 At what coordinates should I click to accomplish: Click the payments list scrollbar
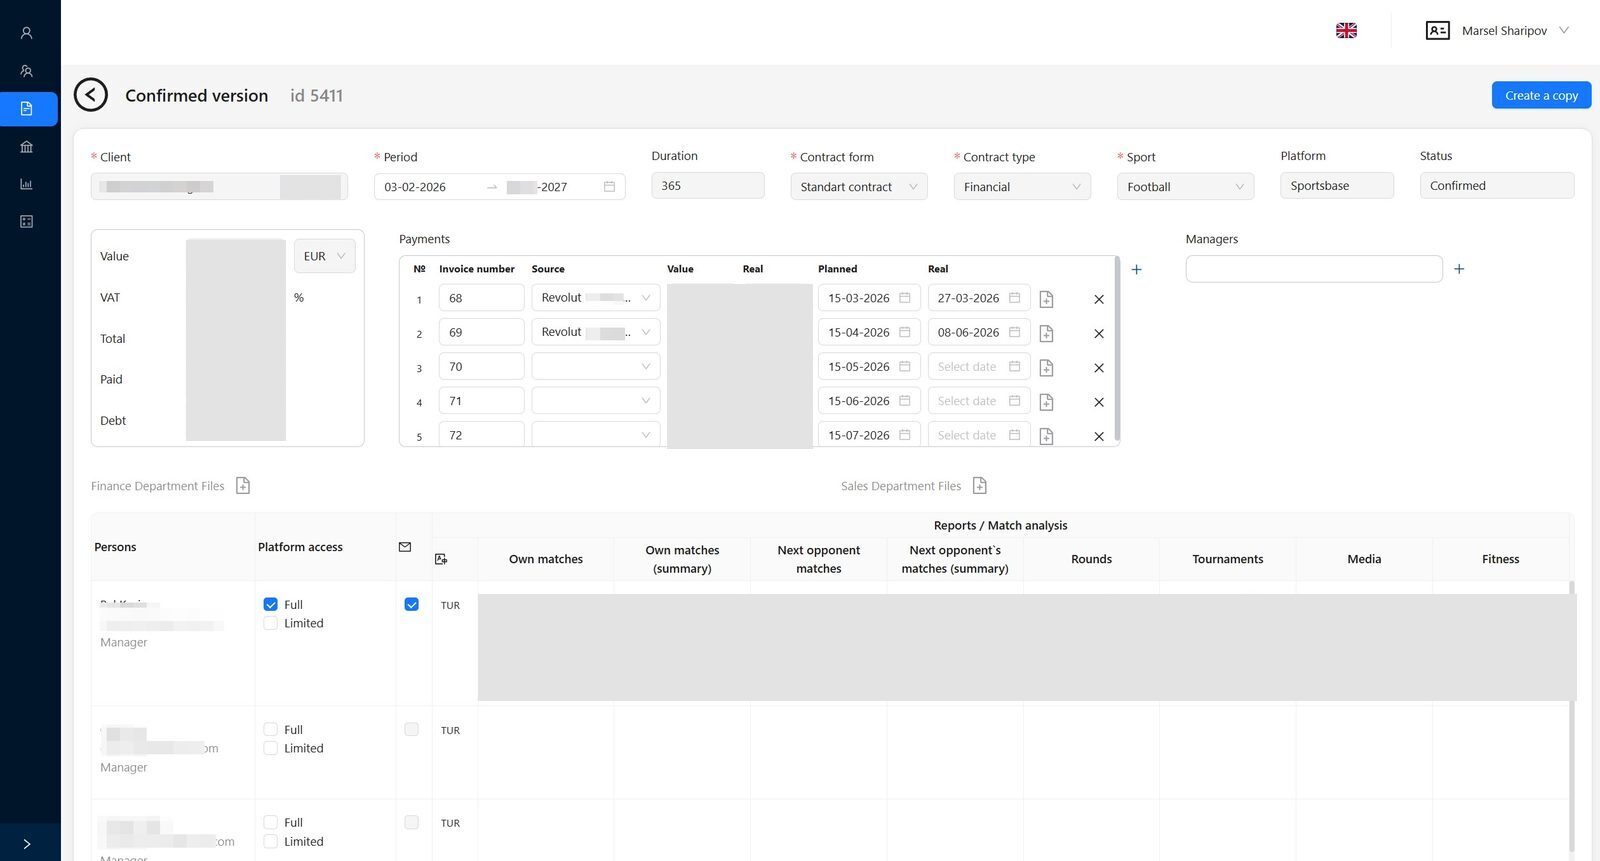(x=1117, y=348)
